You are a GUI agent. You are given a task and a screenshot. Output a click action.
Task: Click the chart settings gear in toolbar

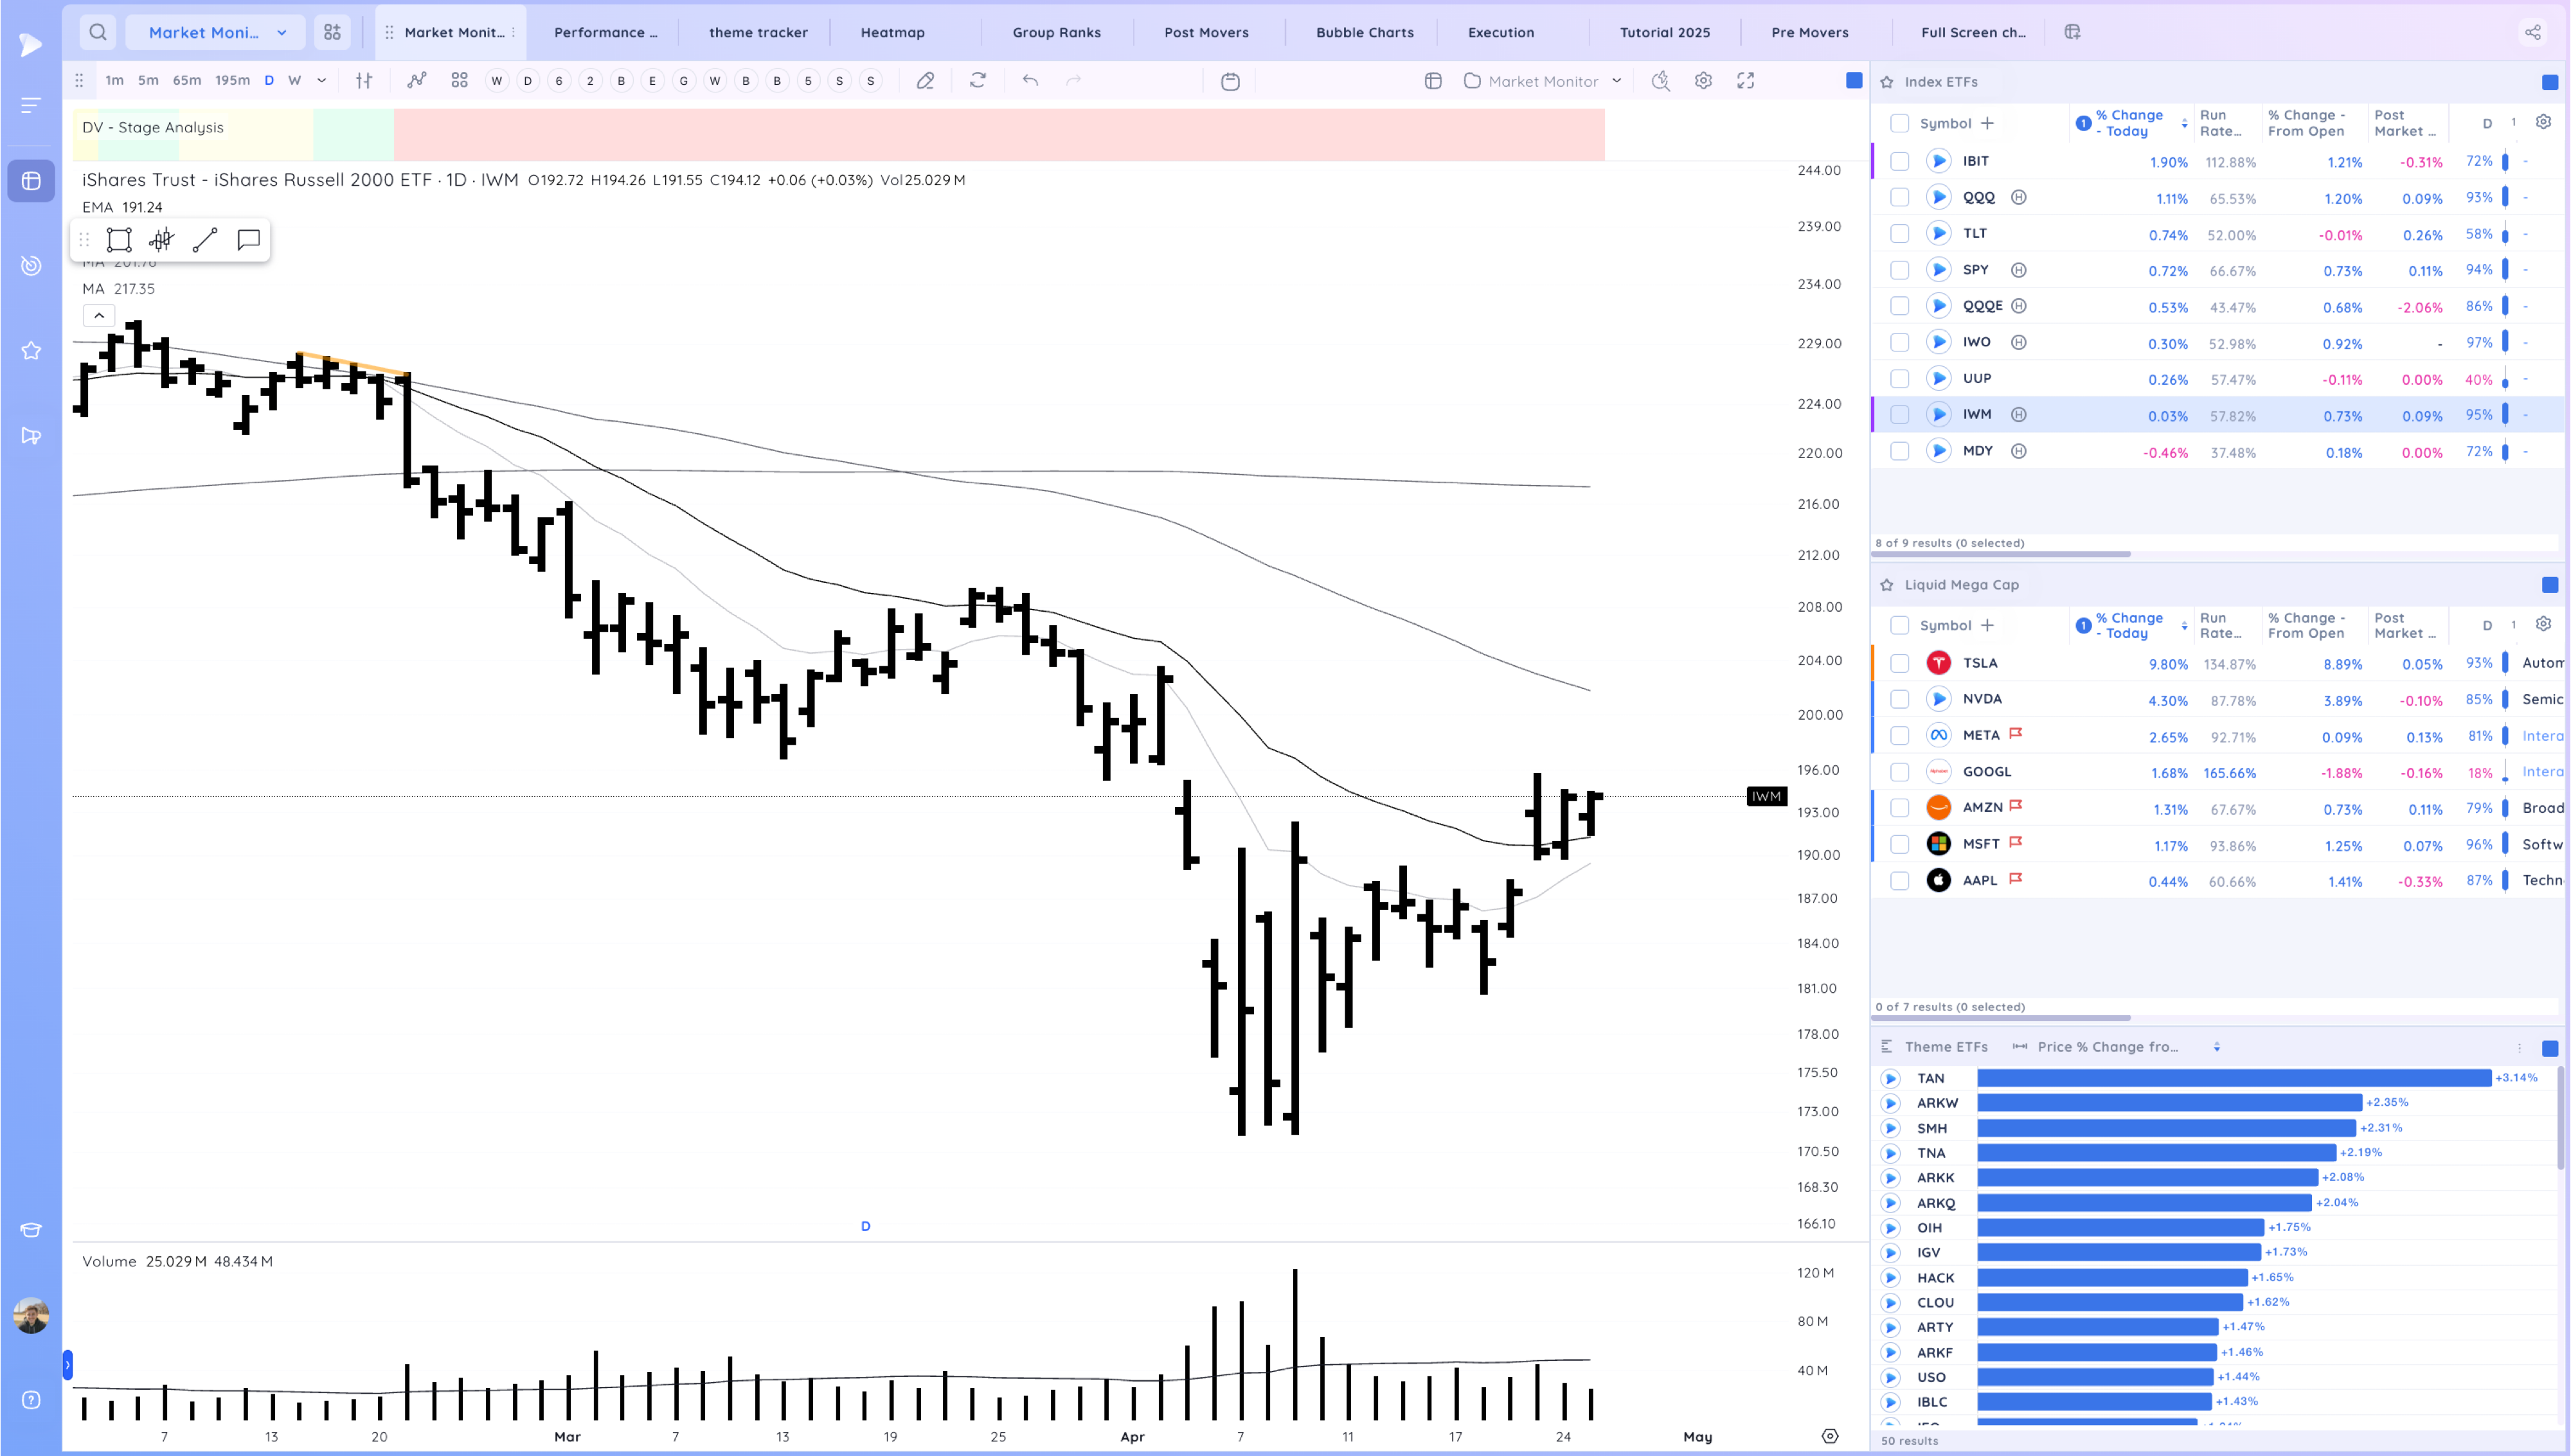pyautogui.click(x=1703, y=81)
